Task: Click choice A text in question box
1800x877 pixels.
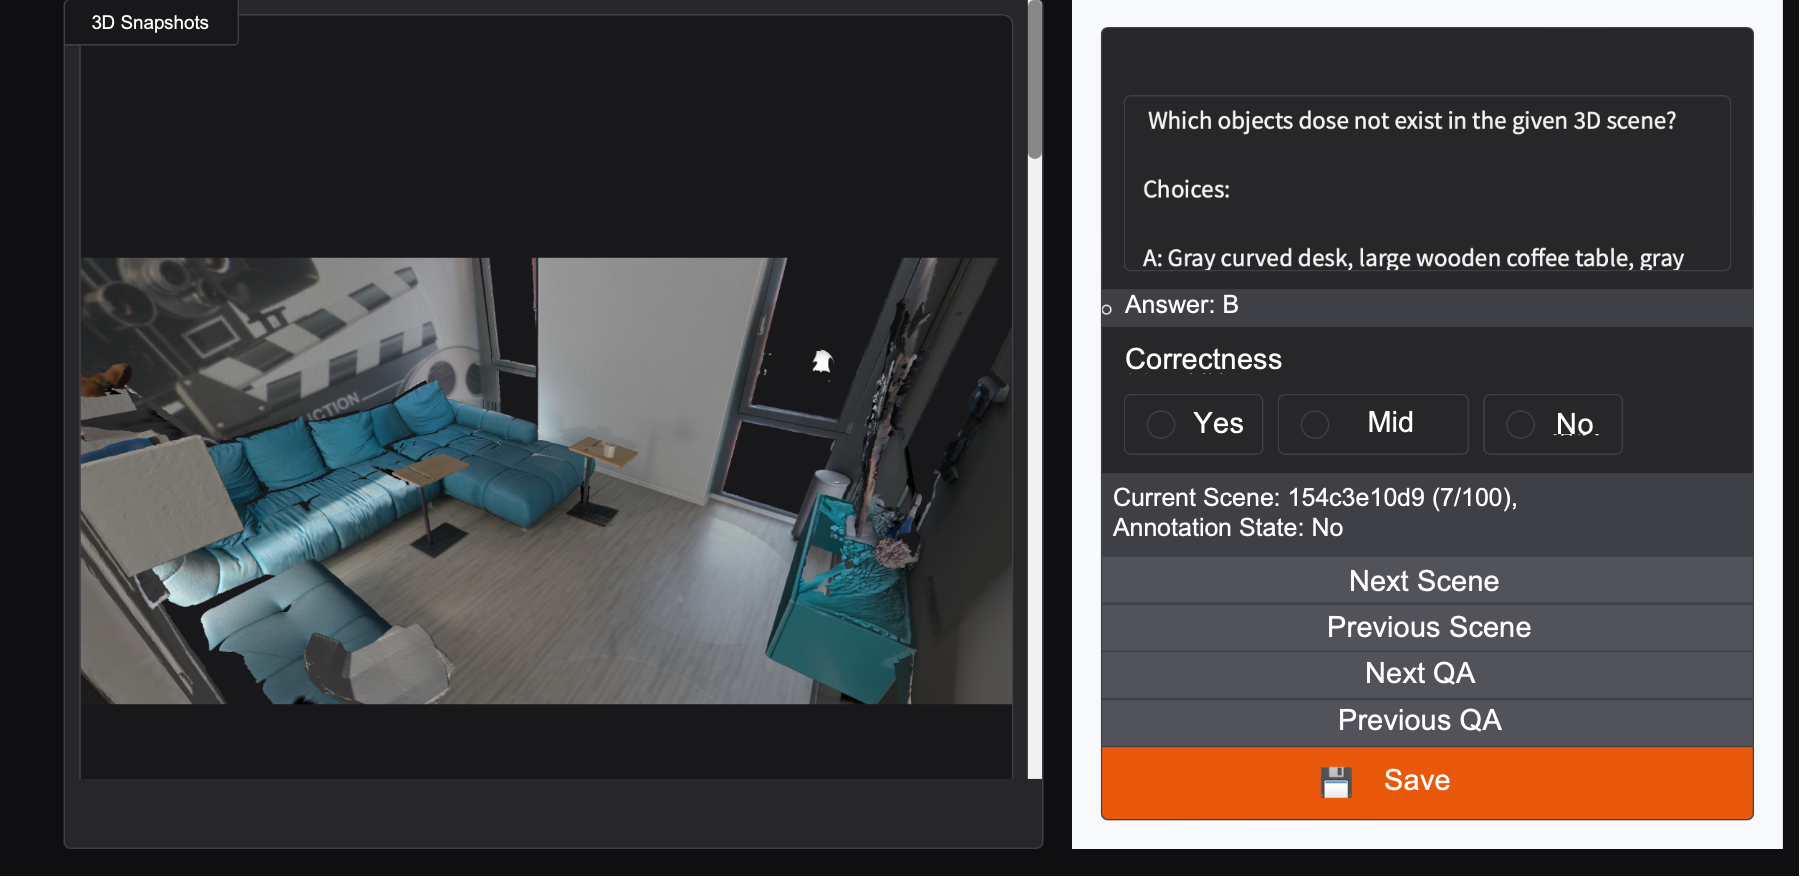Action: coord(1413,258)
